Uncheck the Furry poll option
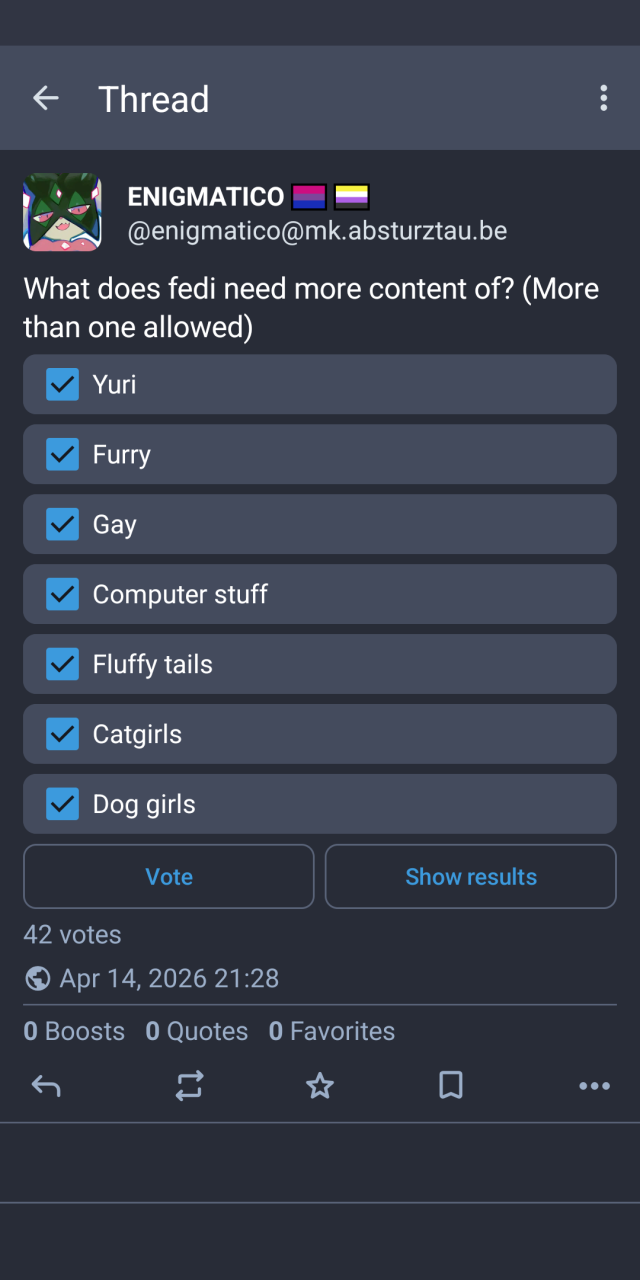 [x=63, y=454]
